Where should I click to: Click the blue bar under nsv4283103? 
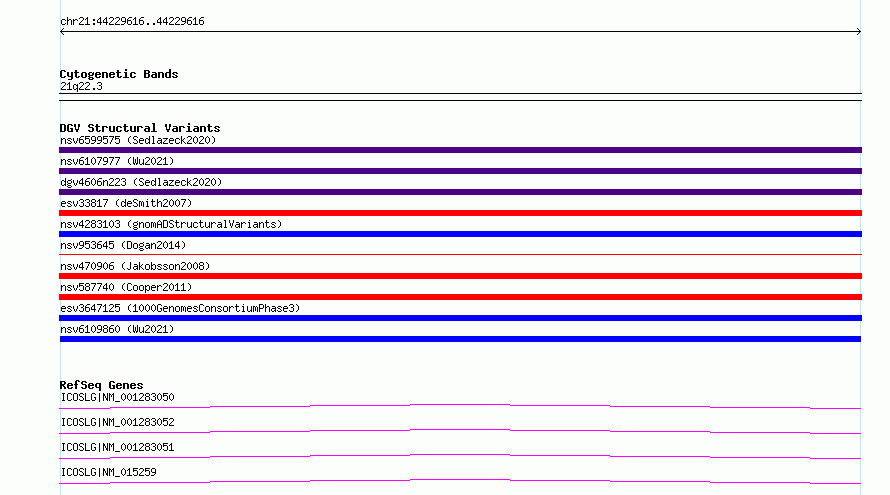click(460, 234)
